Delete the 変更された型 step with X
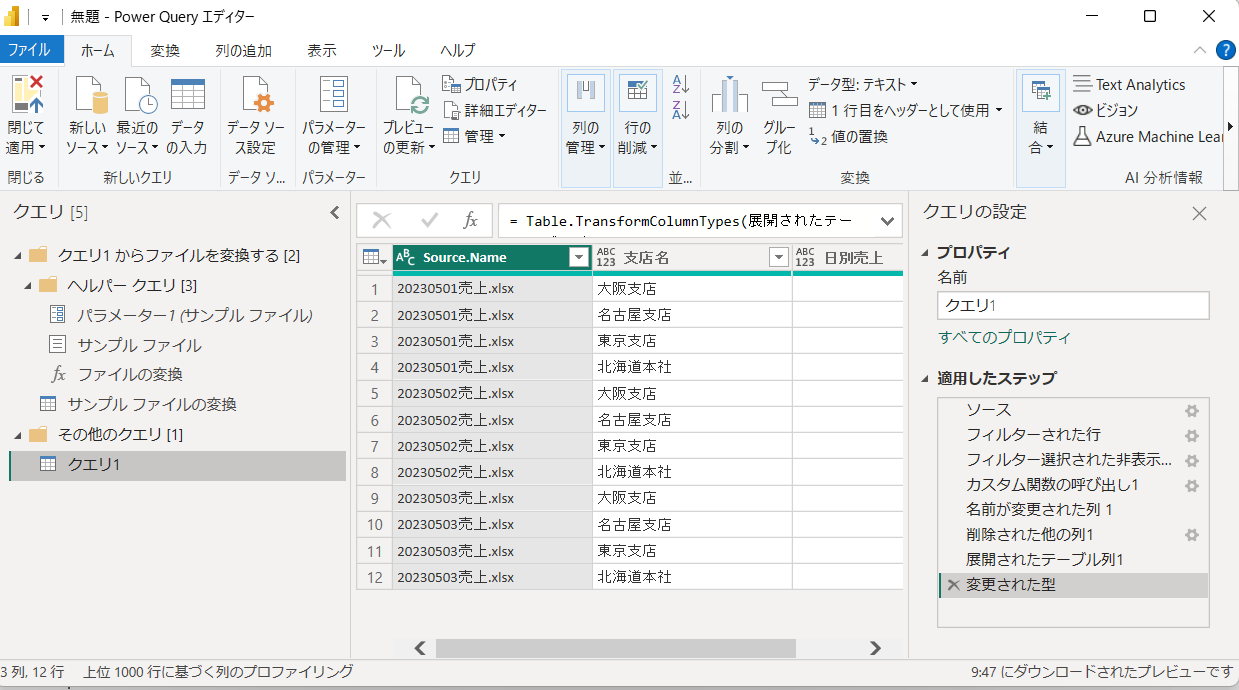The image size is (1239, 690). pyautogui.click(x=953, y=585)
